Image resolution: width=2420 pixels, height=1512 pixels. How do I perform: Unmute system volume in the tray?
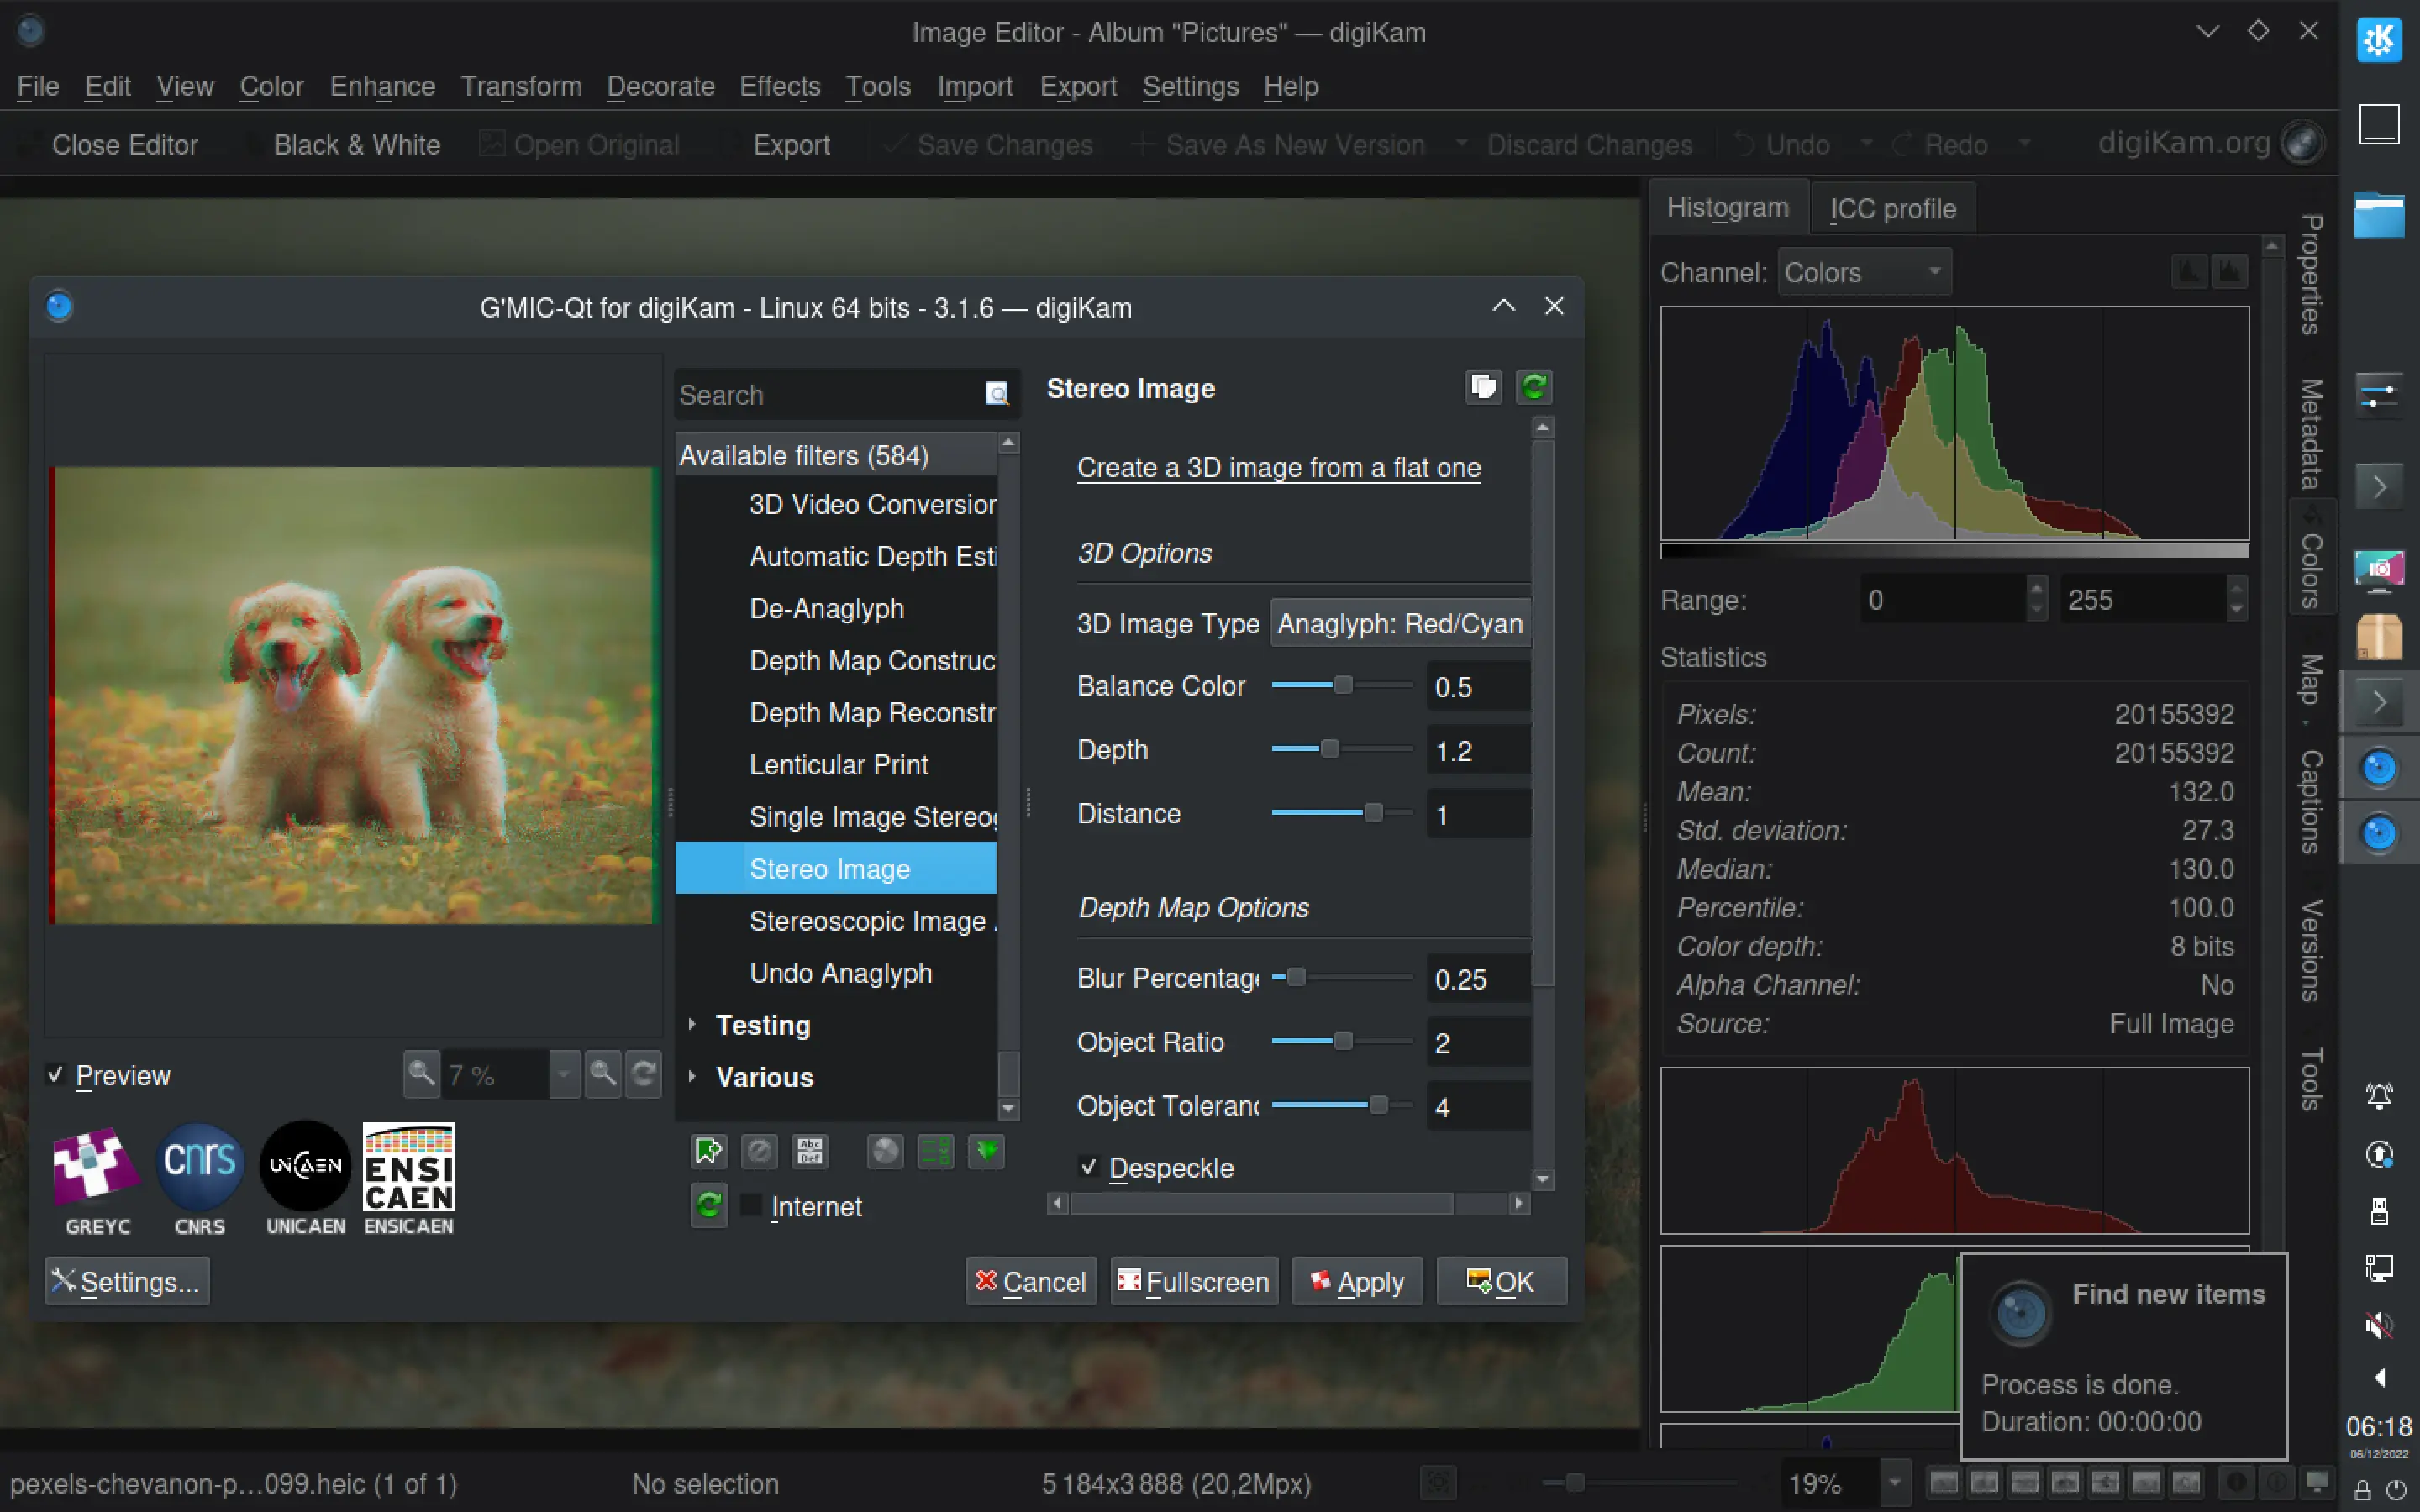[x=2379, y=1326]
